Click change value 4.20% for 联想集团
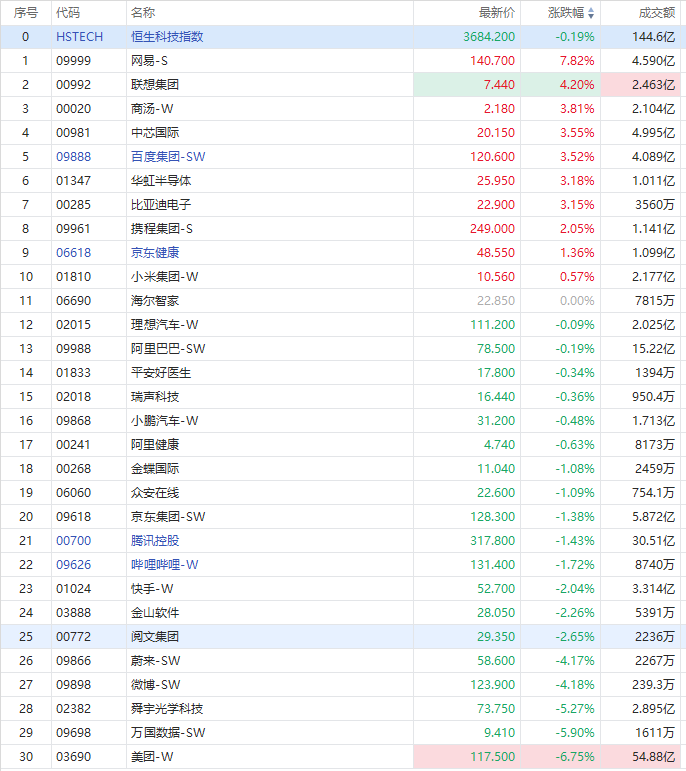686x771 pixels. tap(577, 85)
